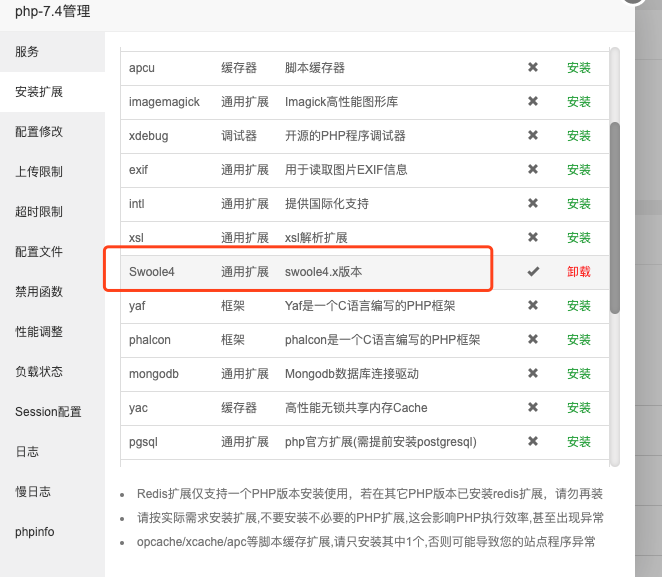Install the xdebug extension
Viewport: 662px width, 577px height.
click(x=578, y=135)
